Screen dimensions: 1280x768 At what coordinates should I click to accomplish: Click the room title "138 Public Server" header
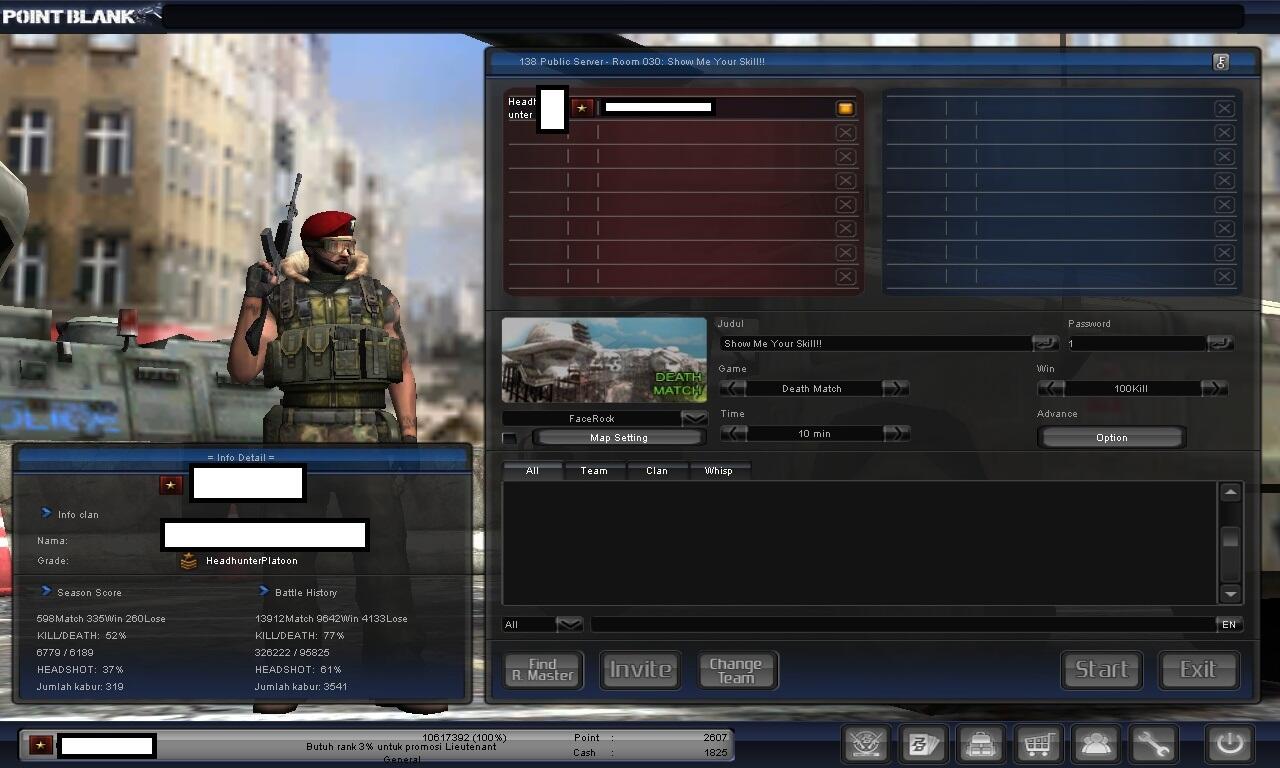(x=641, y=62)
